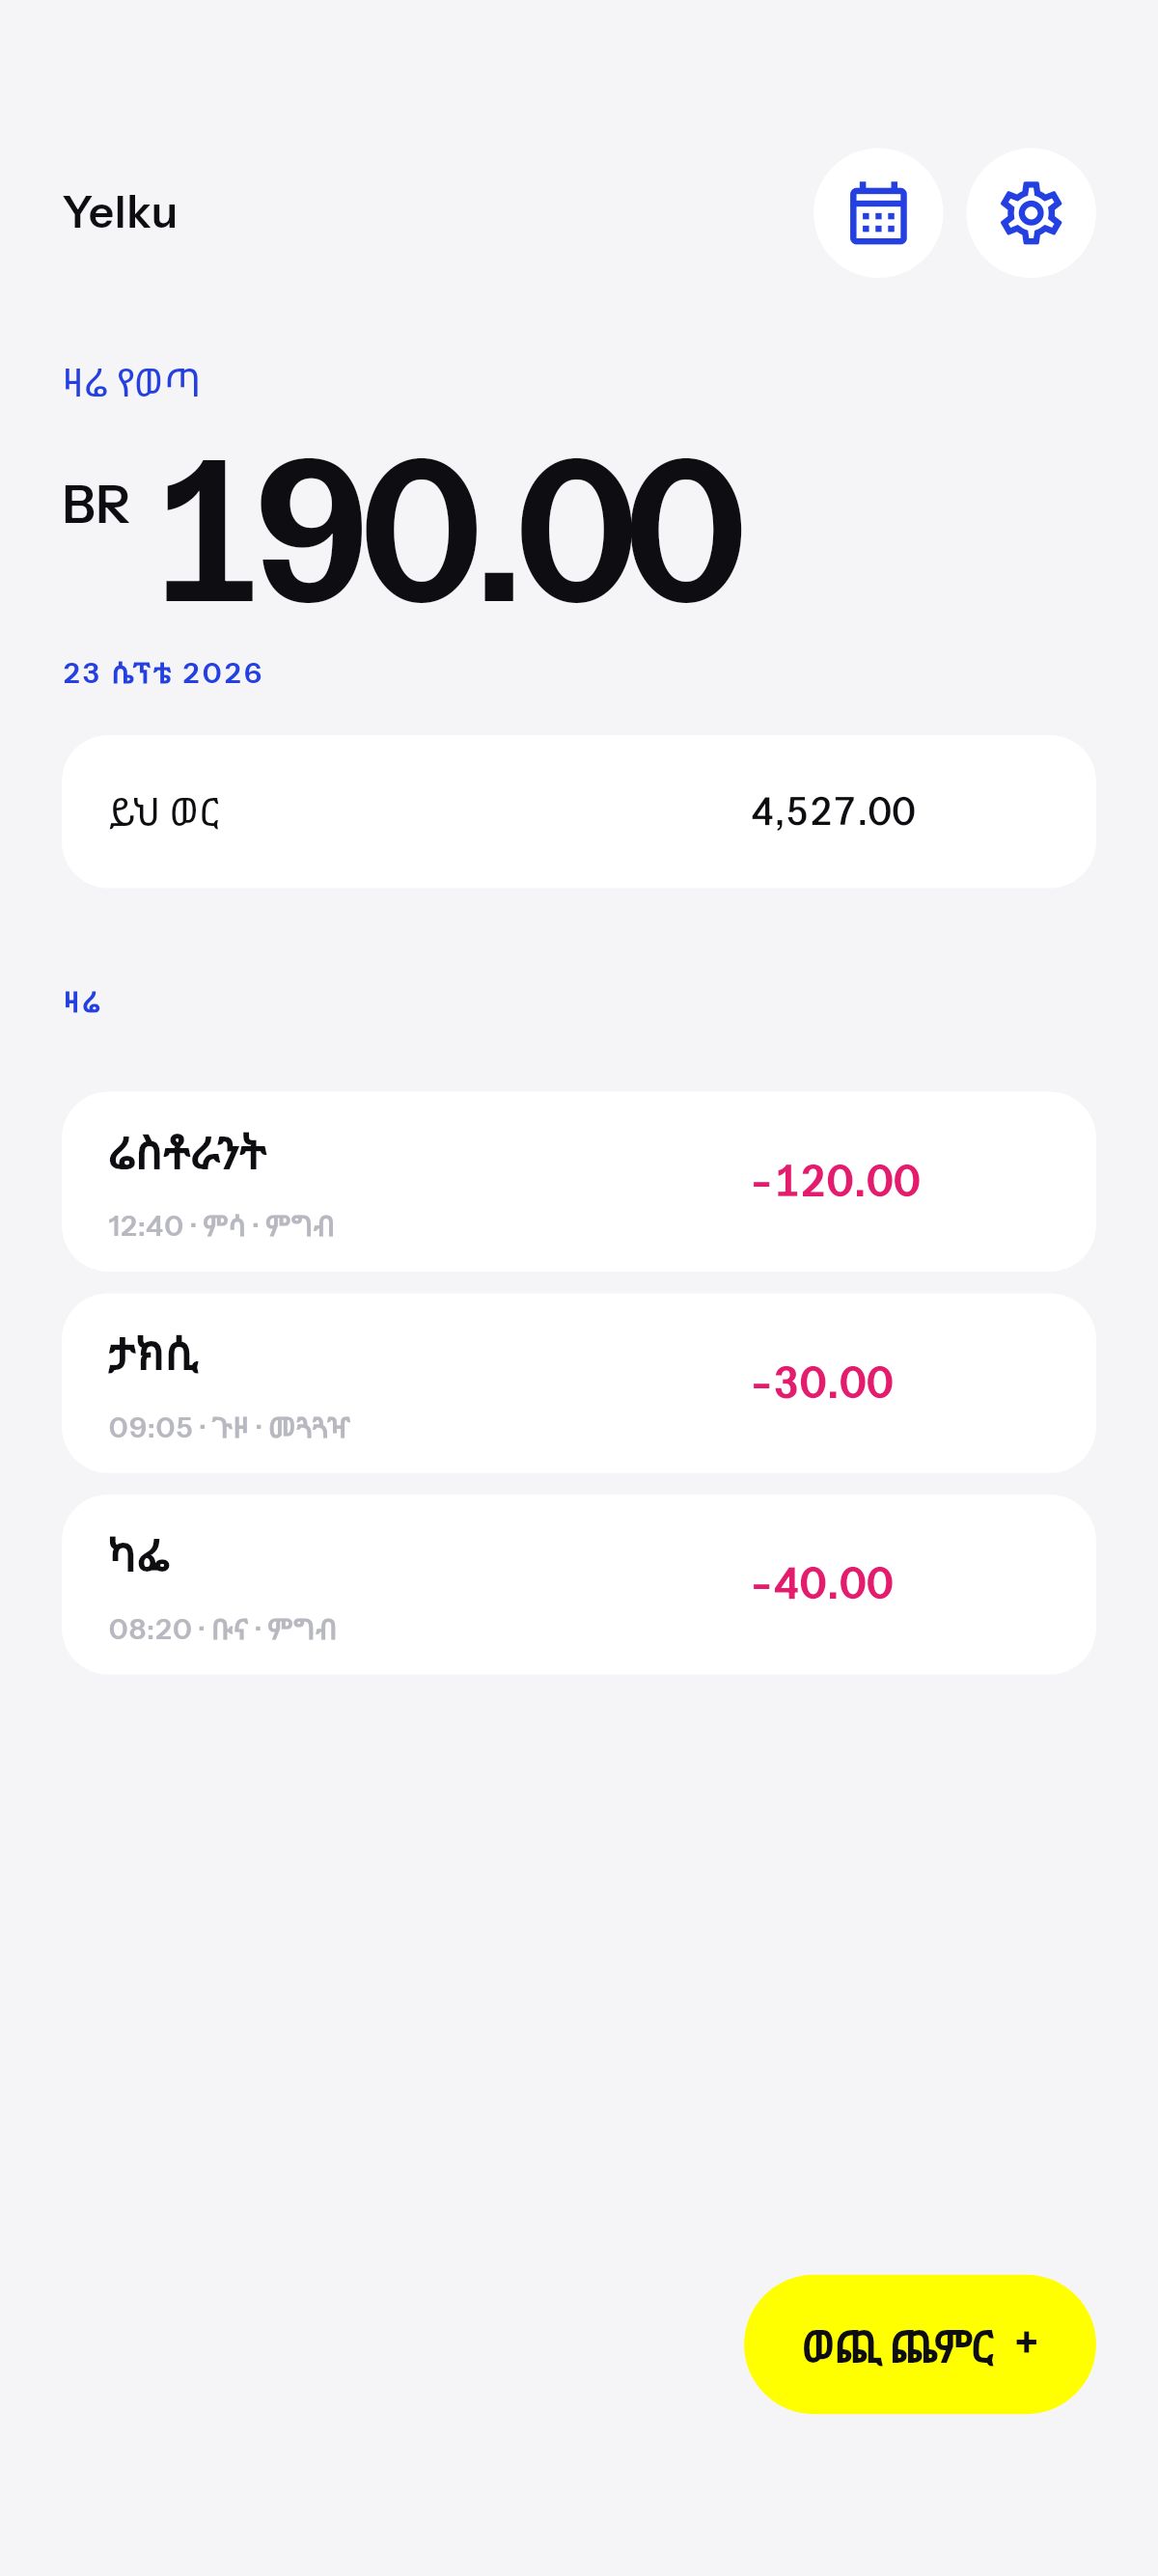Viewport: 1158px width, 2576px height.
Task: Click the -120.00 amount
Action: 836,1181
